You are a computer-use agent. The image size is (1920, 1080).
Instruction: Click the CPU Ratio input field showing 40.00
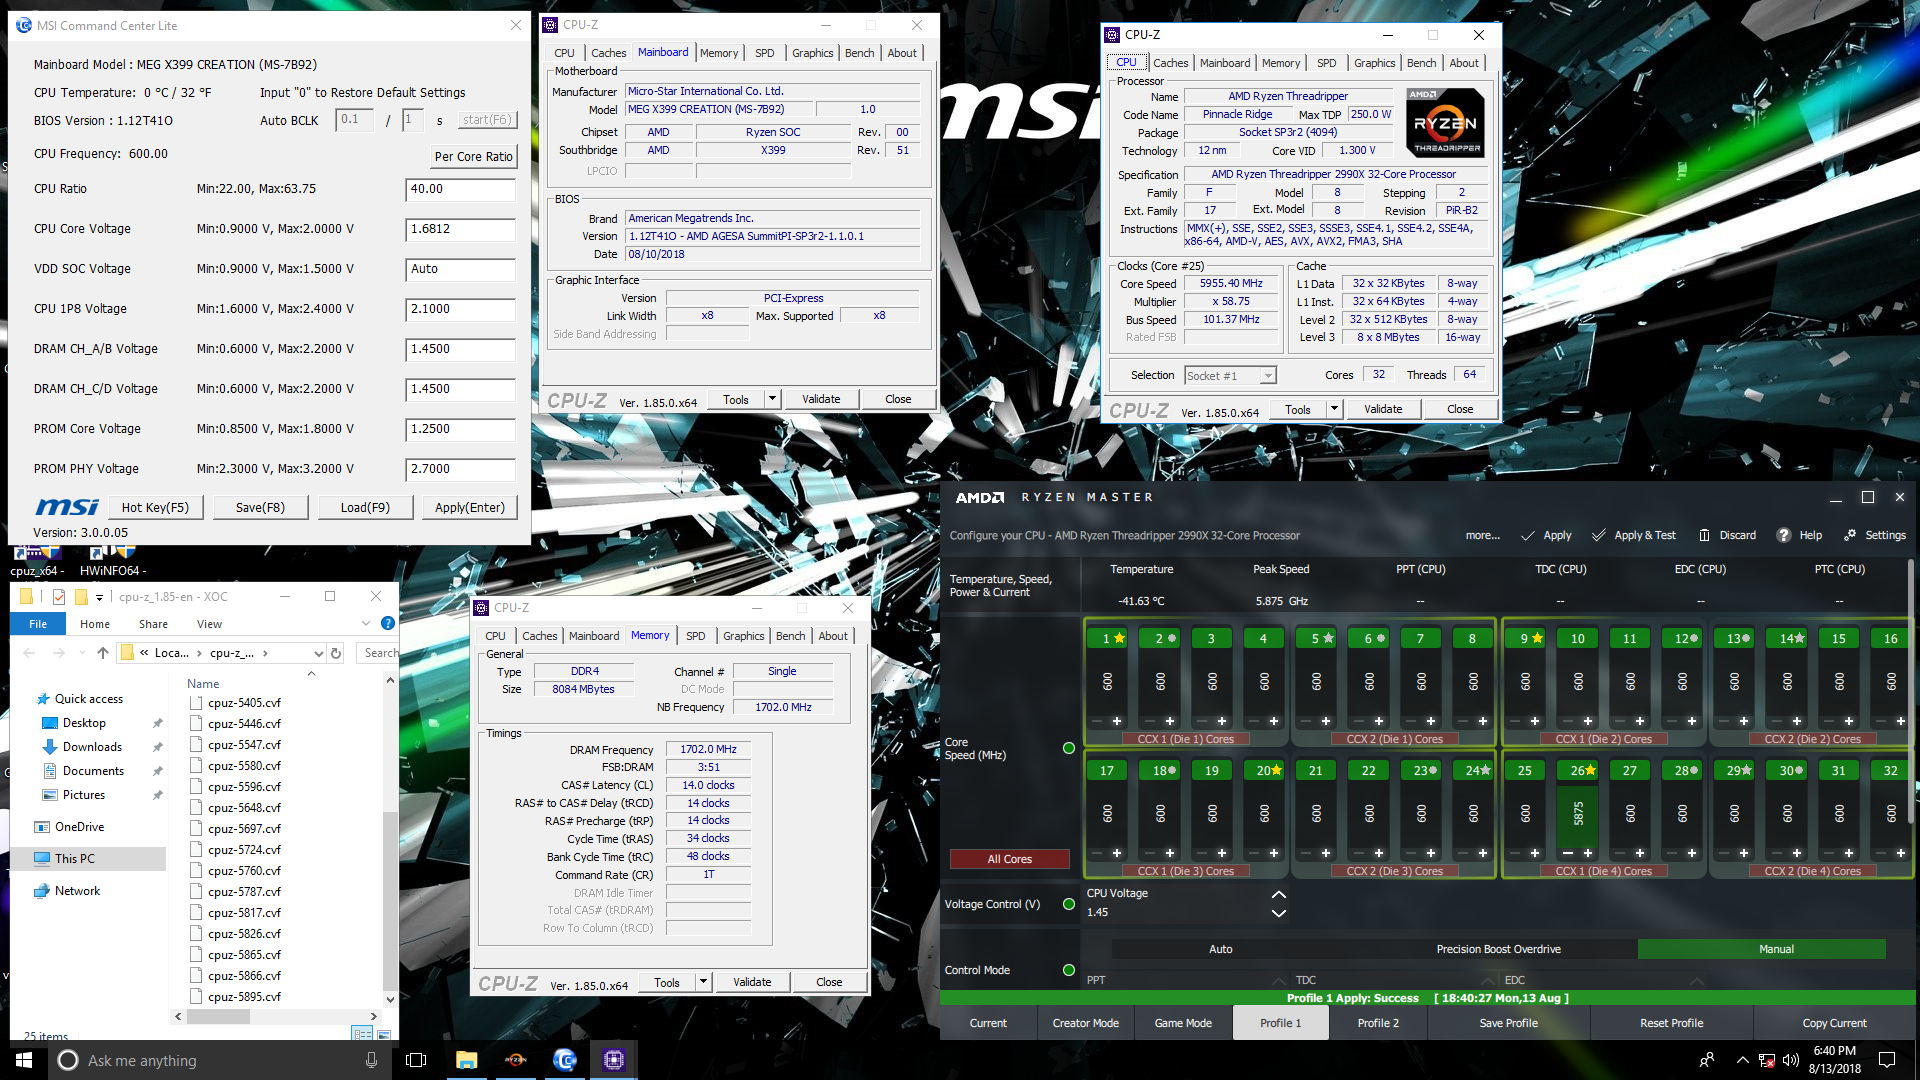click(460, 189)
